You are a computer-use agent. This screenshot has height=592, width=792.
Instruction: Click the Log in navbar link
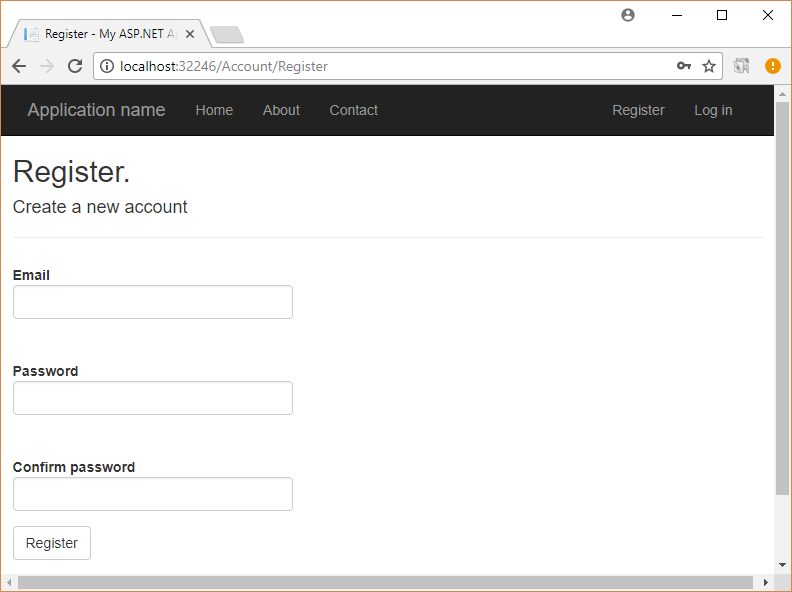pyautogui.click(x=713, y=110)
